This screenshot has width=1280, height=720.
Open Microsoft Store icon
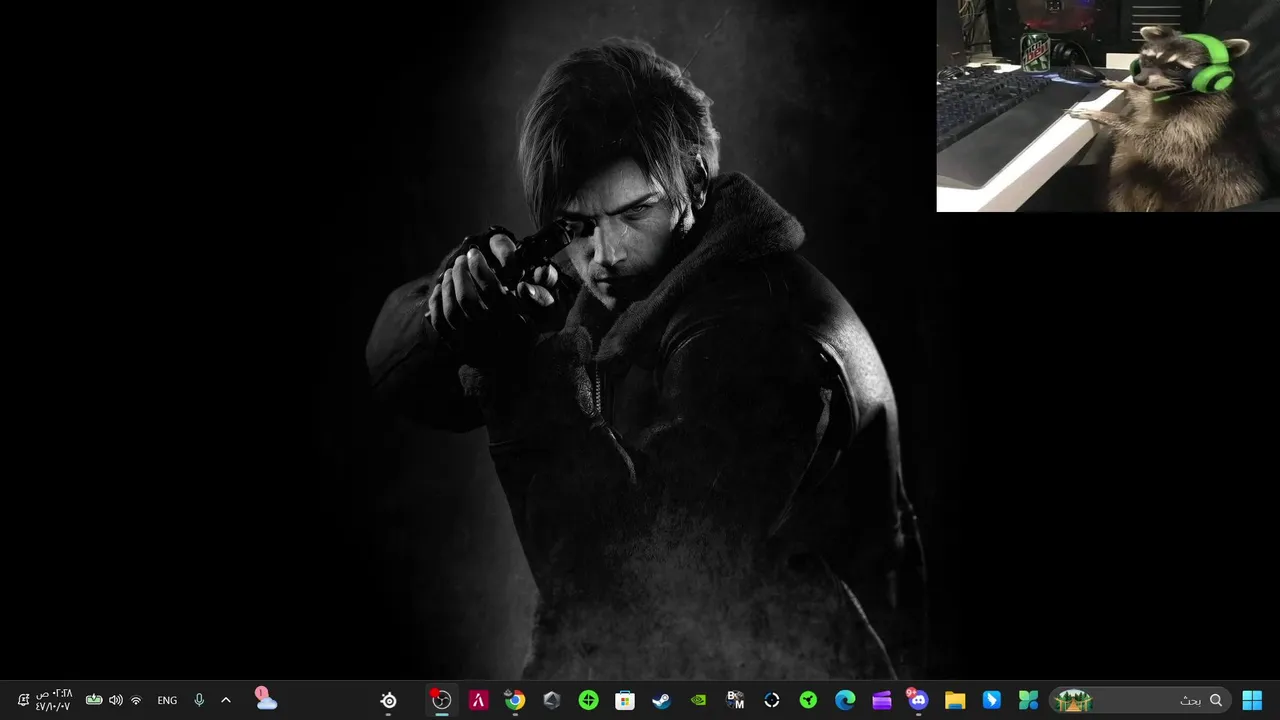[x=625, y=700]
